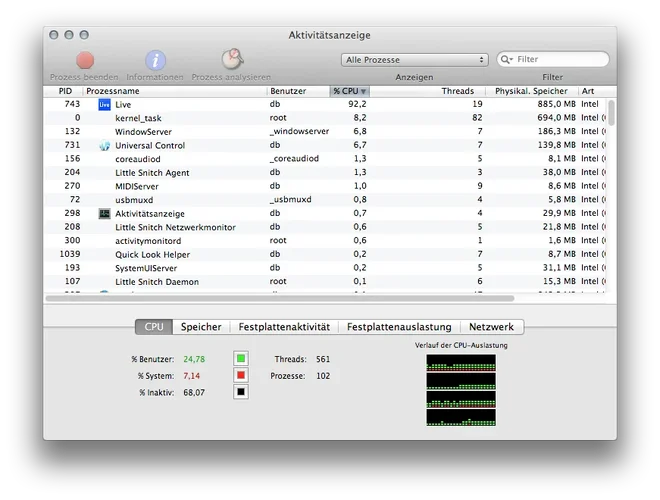Open the Informationen info icon
The width and height of the screenshot is (660, 500).
[x=155, y=61]
